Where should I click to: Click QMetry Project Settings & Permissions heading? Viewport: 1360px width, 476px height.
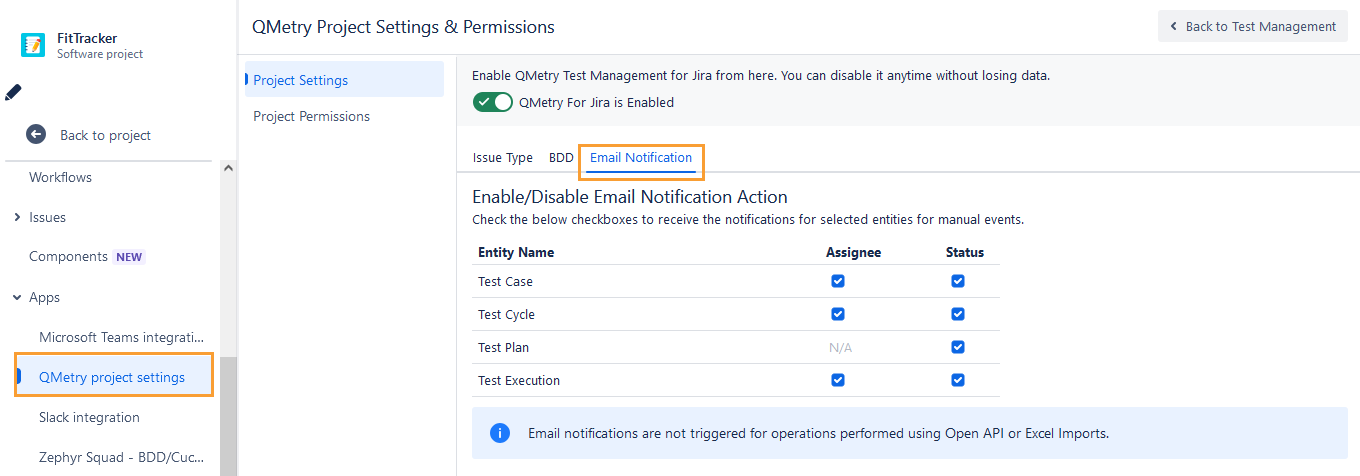point(403,27)
